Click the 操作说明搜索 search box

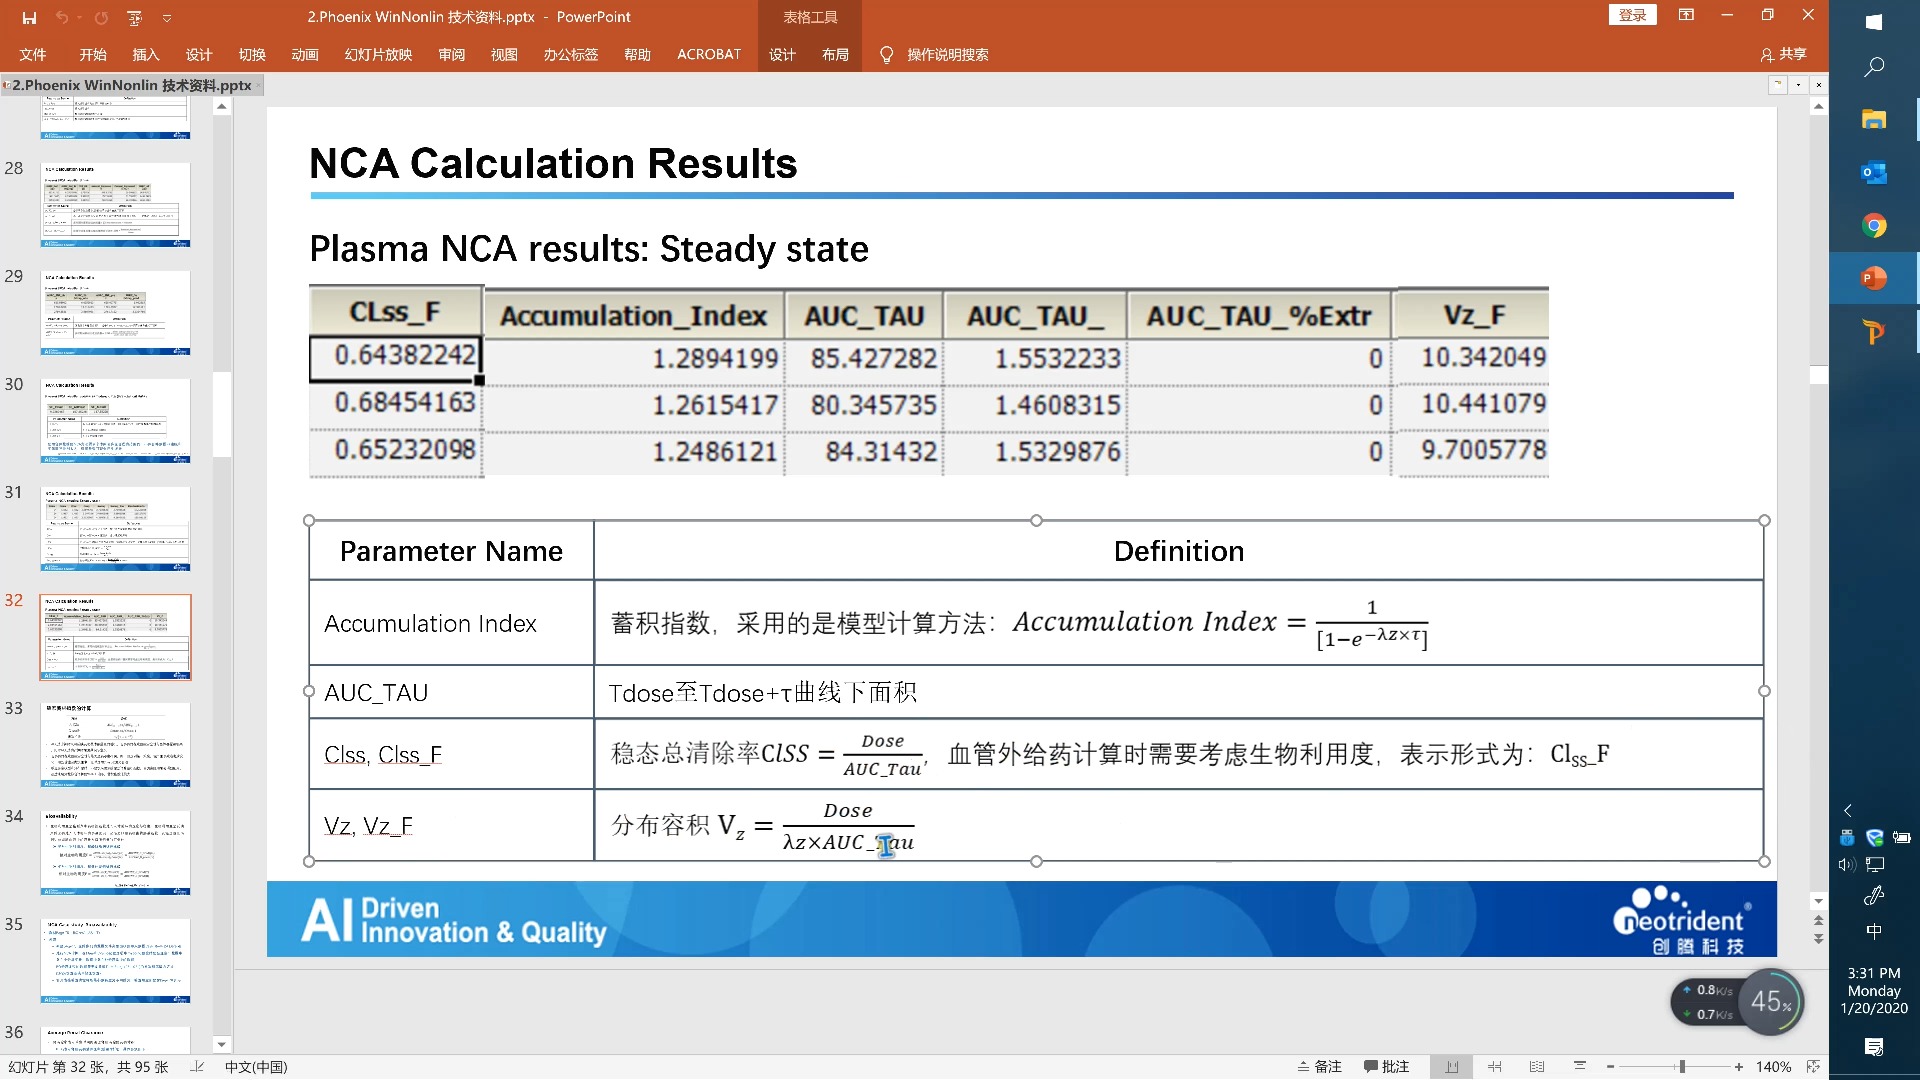948,54
